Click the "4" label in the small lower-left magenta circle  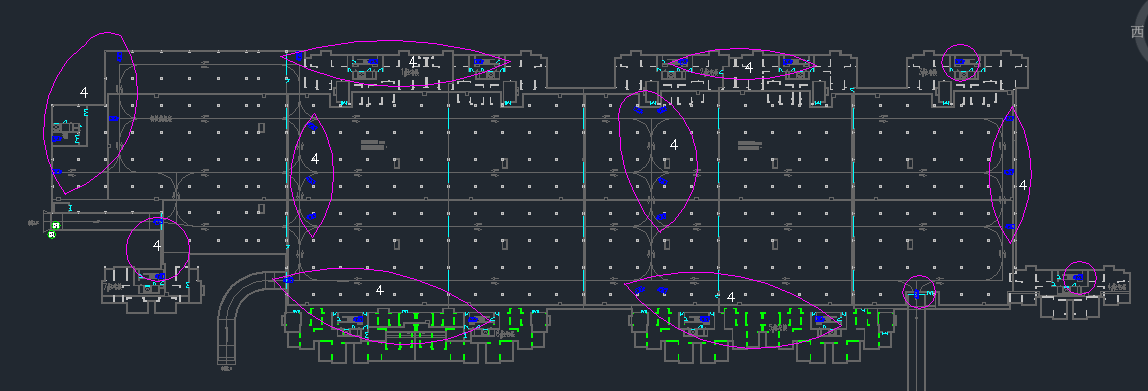[x=157, y=245]
